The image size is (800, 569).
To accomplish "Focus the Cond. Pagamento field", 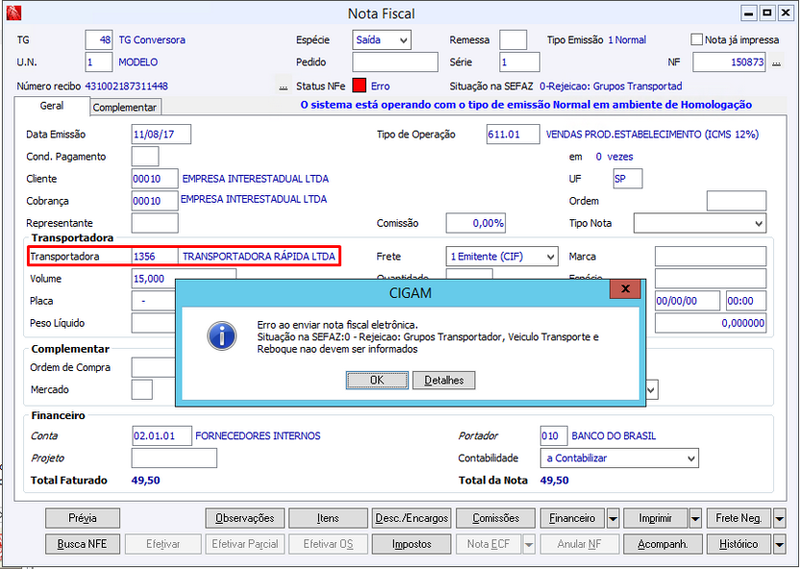I will (x=145, y=157).
